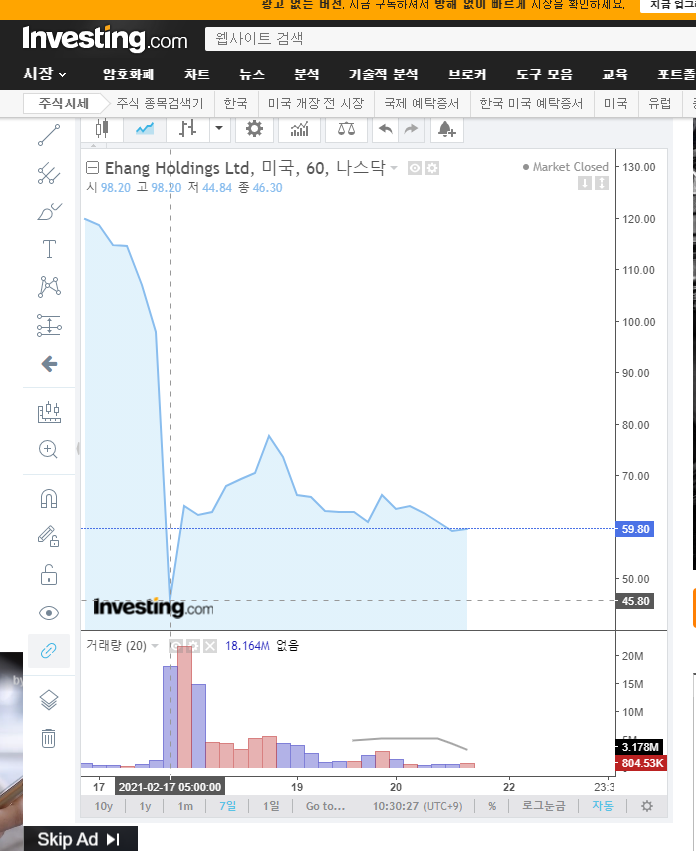Toggle hide all drawings eye icon
696x851 pixels.
[49, 613]
